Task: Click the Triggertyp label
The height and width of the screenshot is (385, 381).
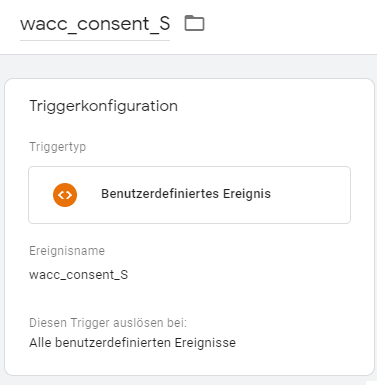Action: (57, 147)
